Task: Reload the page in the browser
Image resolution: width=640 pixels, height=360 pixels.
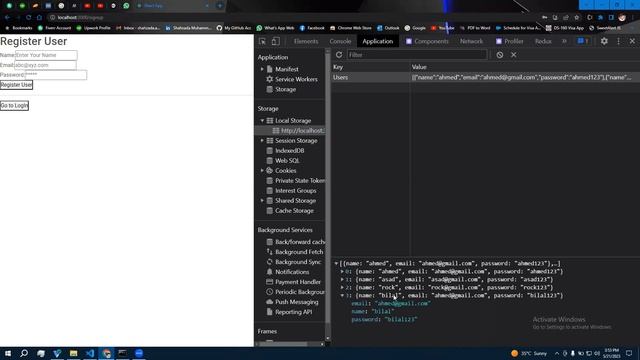Action: point(28,18)
